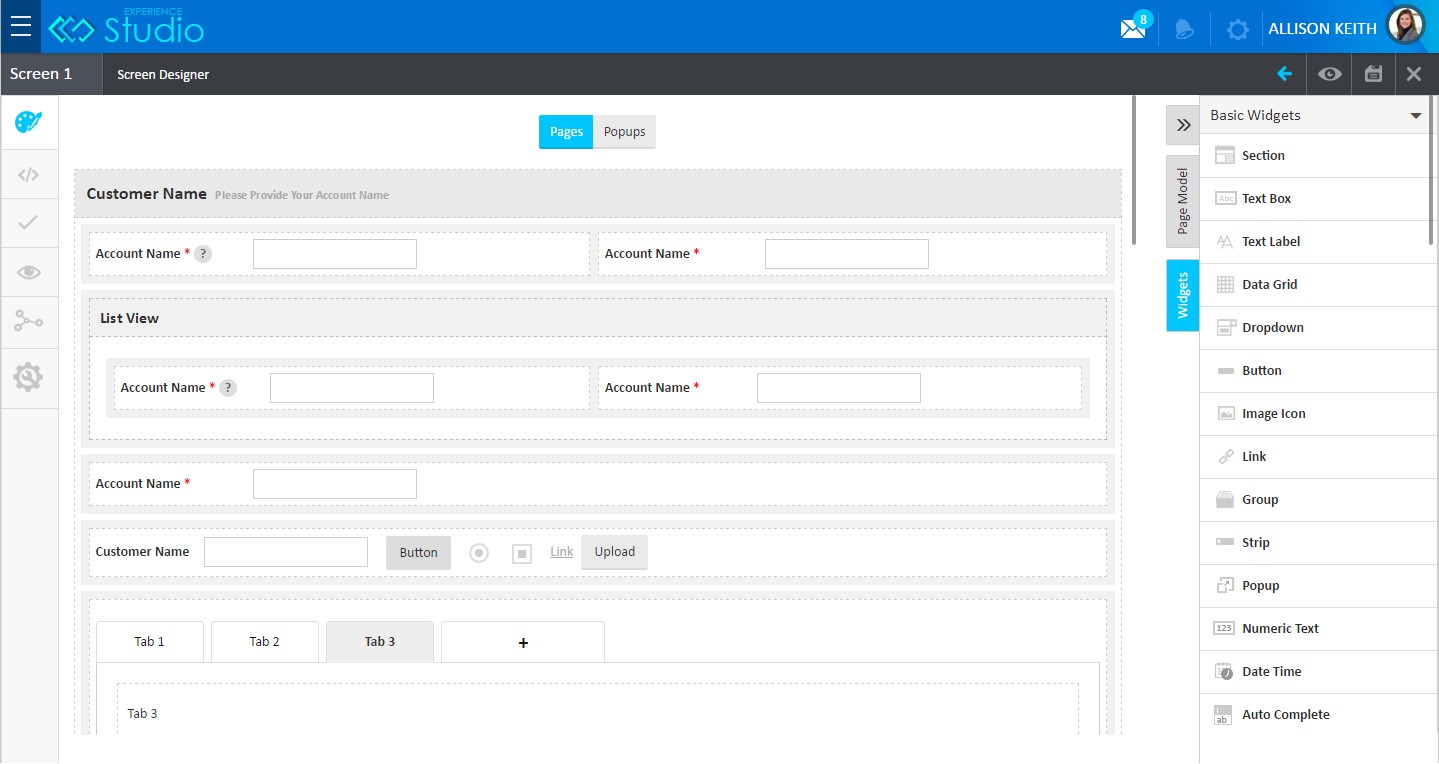Select the paint palette design icon in sidebar
This screenshot has height=764, width=1439.
(x=28, y=122)
